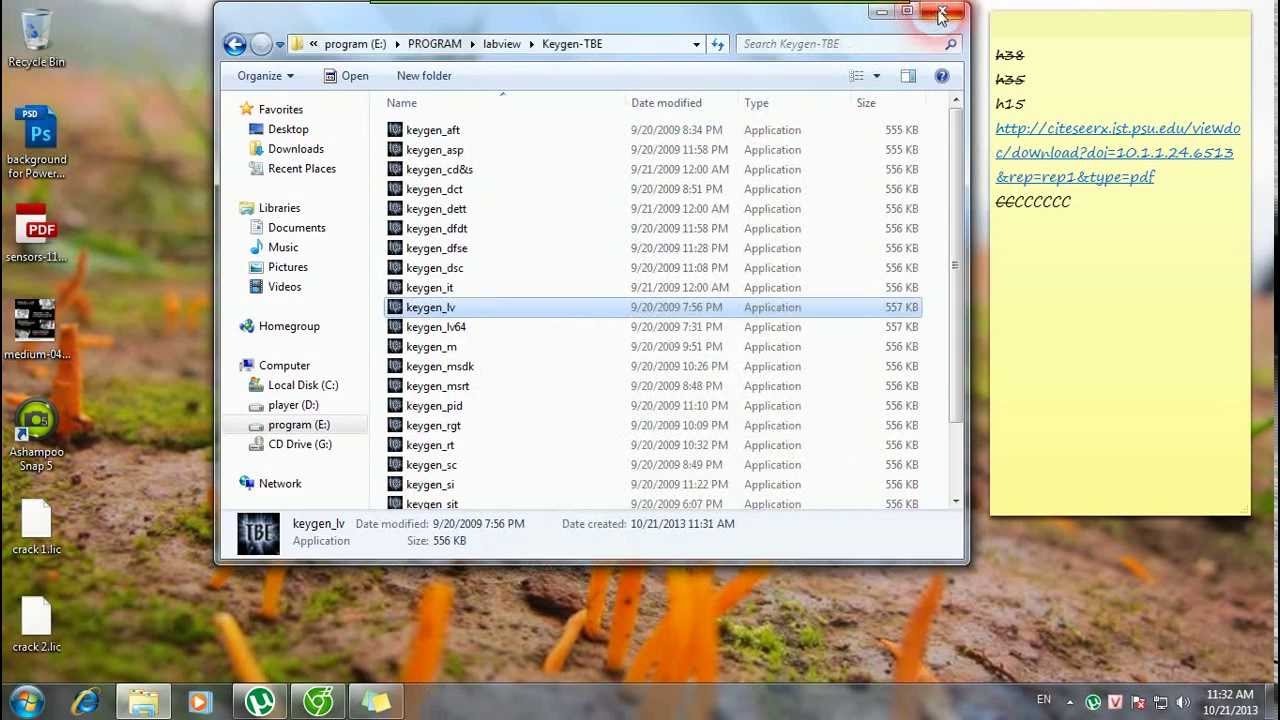Refresh the Keygen-TBE folder view
Screen dimensions: 1280x720
[x=717, y=44]
